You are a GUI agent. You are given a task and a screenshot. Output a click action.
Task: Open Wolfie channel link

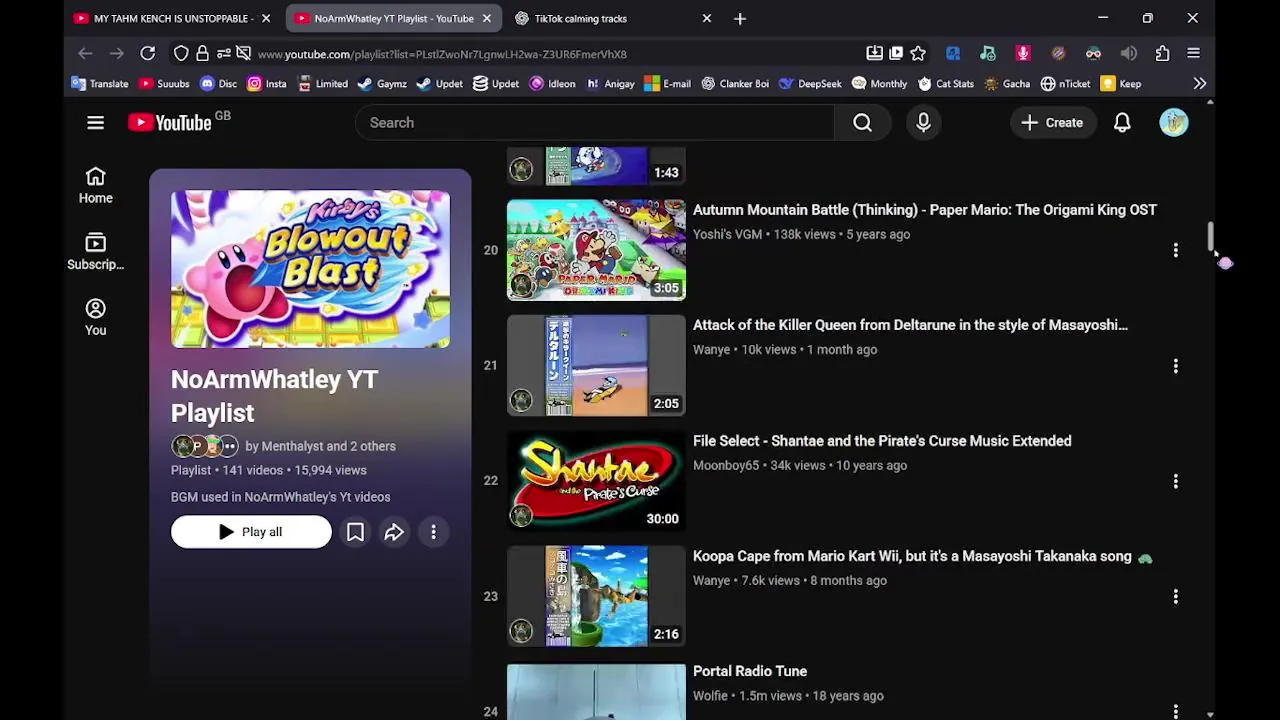pos(710,696)
